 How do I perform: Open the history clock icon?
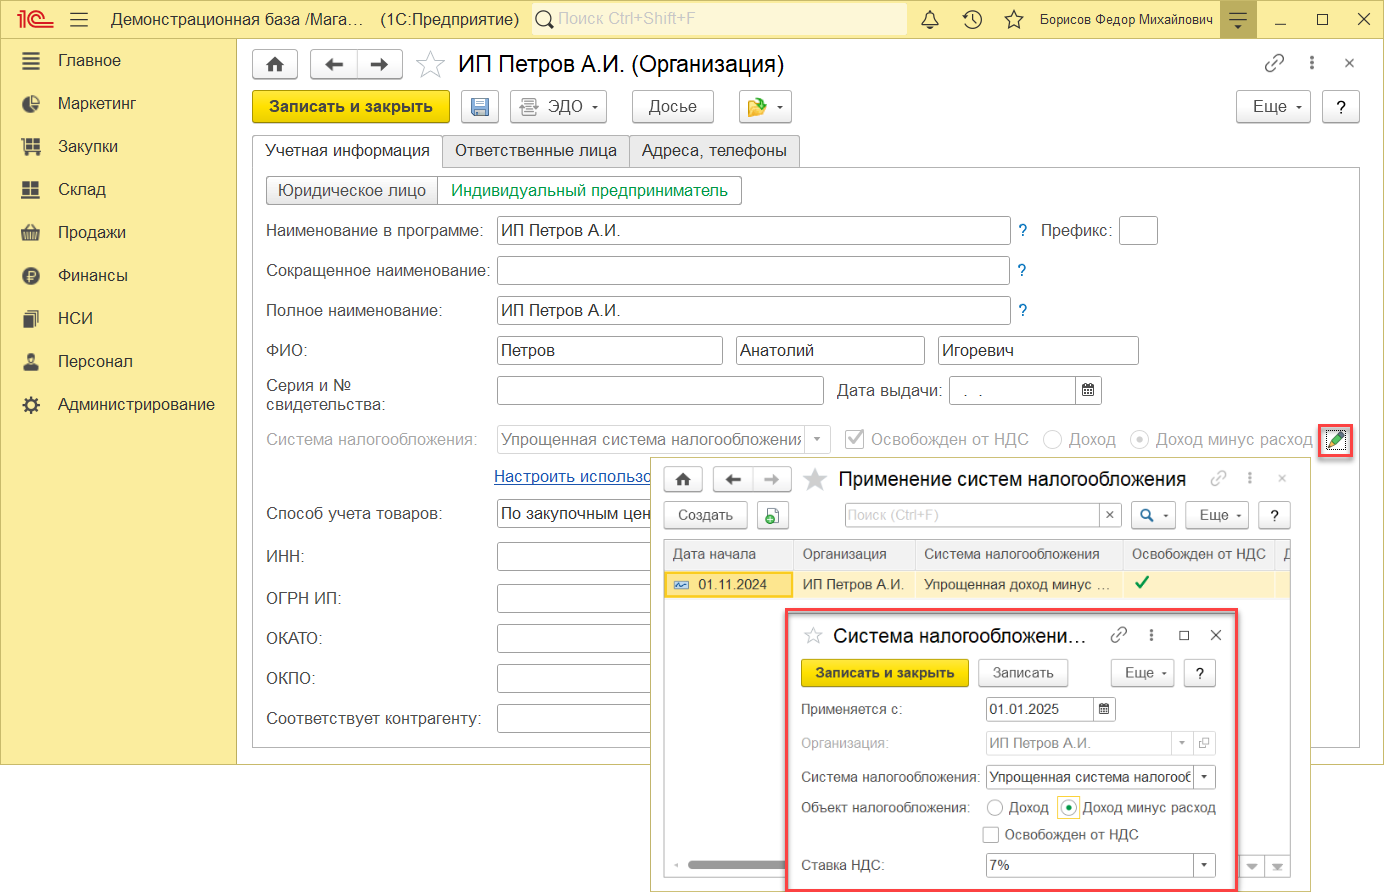[x=972, y=20]
